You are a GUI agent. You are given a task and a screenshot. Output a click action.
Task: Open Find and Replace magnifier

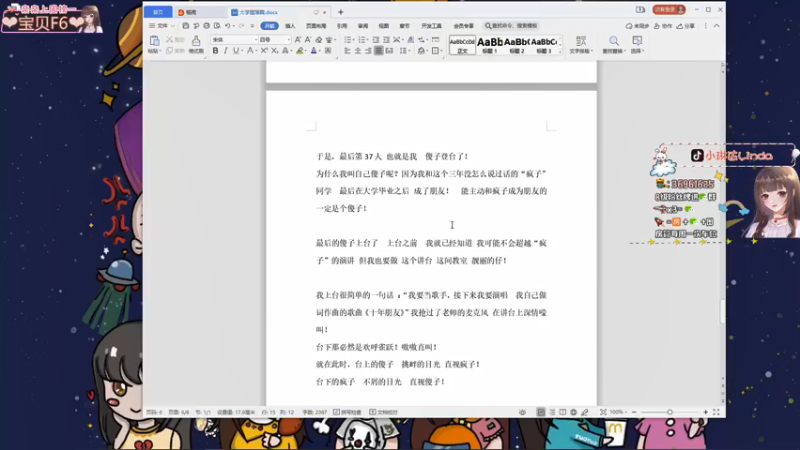point(614,41)
